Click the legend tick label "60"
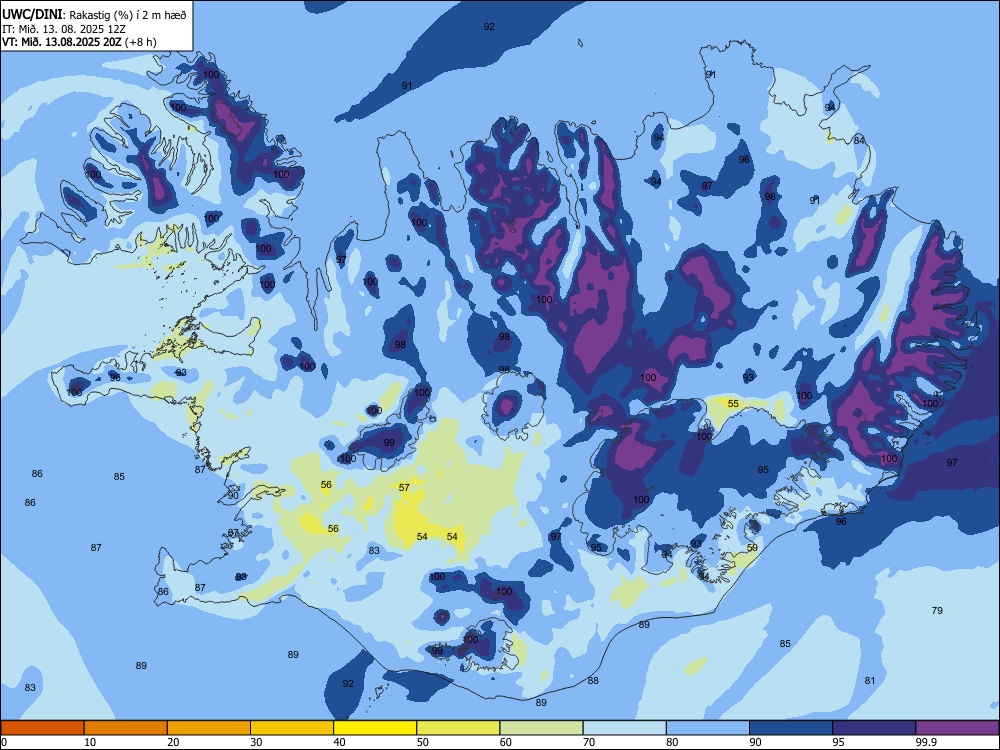Image resolution: width=1000 pixels, height=750 pixels. click(506, 742)
